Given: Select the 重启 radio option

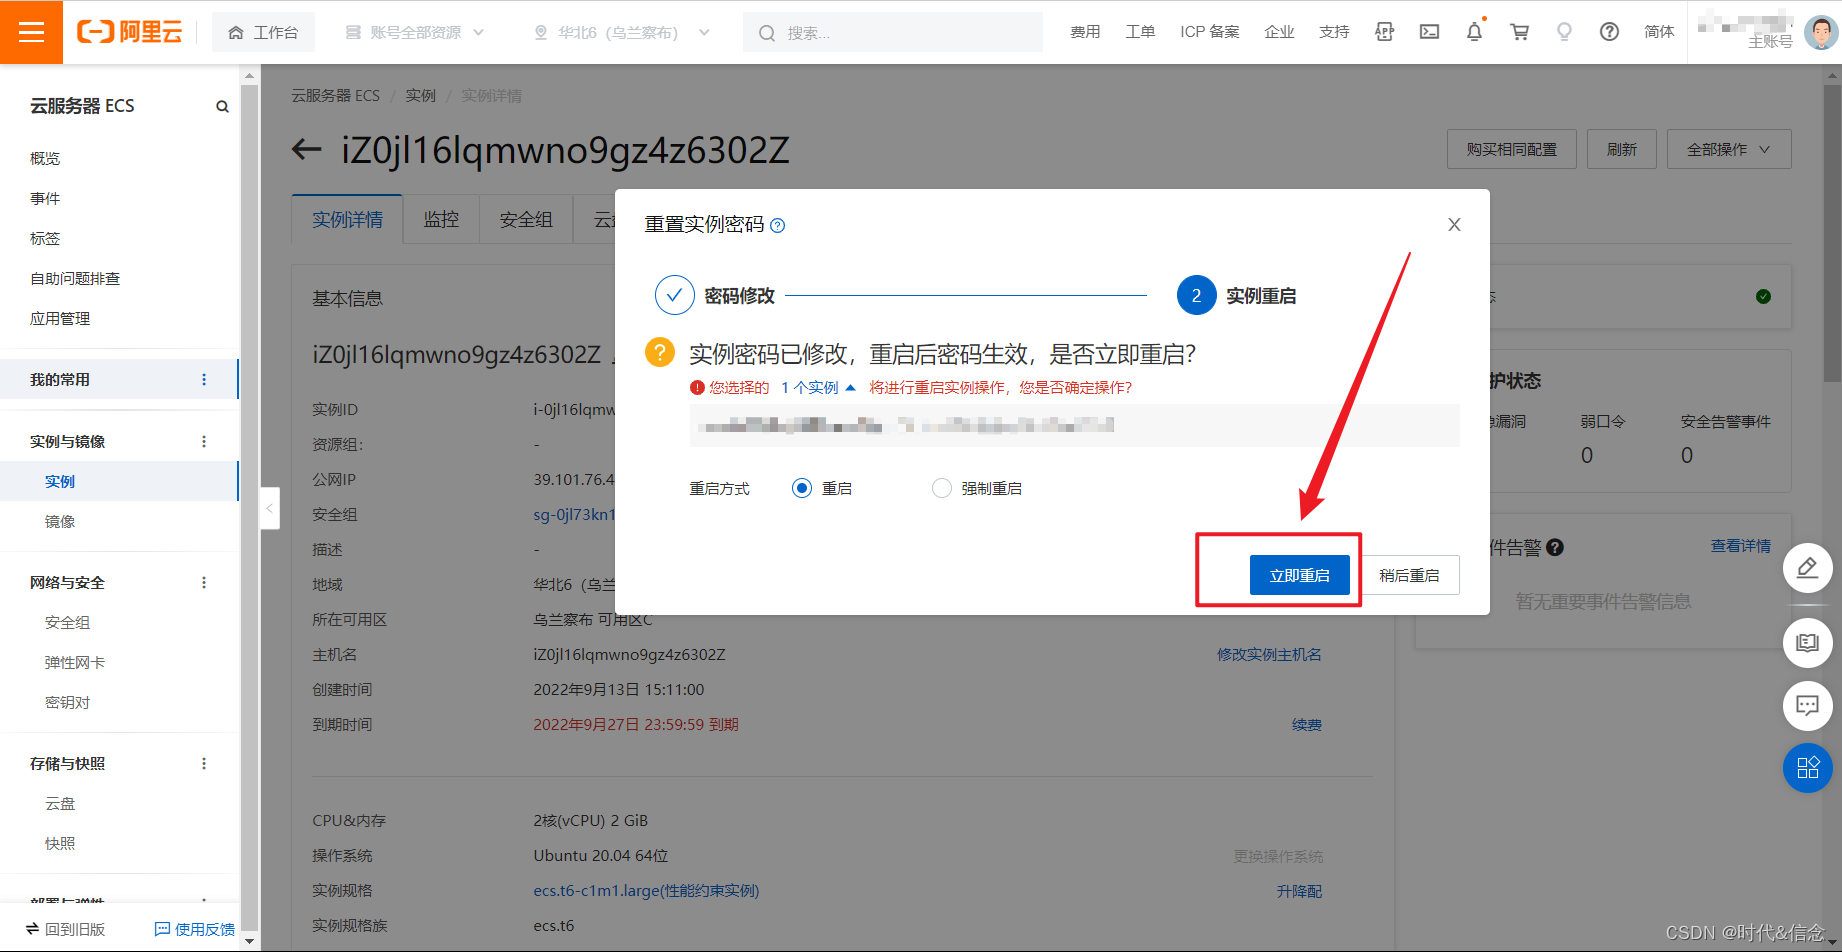Looking at the screenshot, I should (x=802, y=488).
